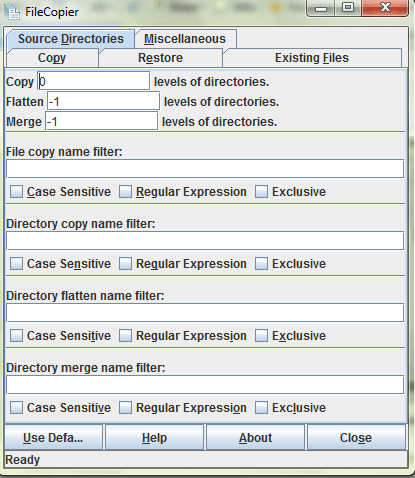
Task: Check Exclusive under directory flatten name filter
Action: tap(262, 336)
